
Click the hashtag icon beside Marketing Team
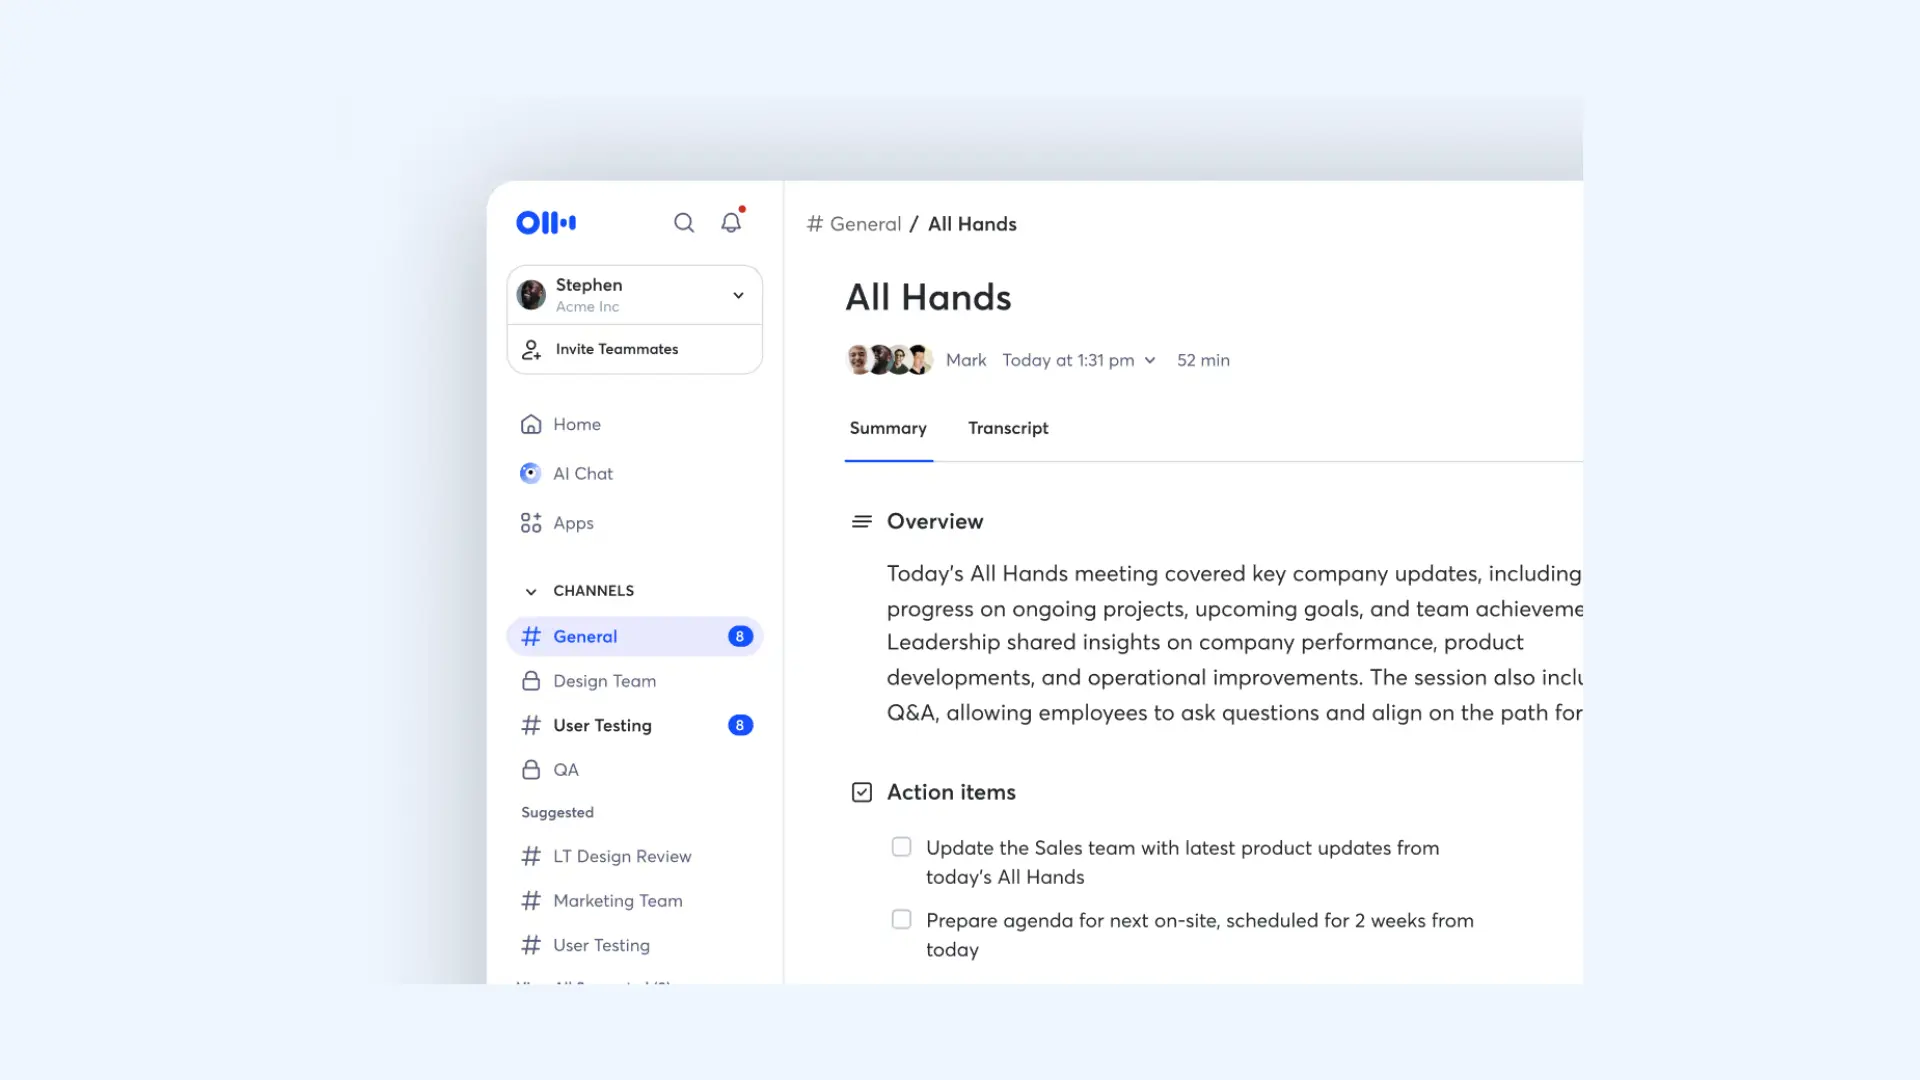click(x=531, y=900)
